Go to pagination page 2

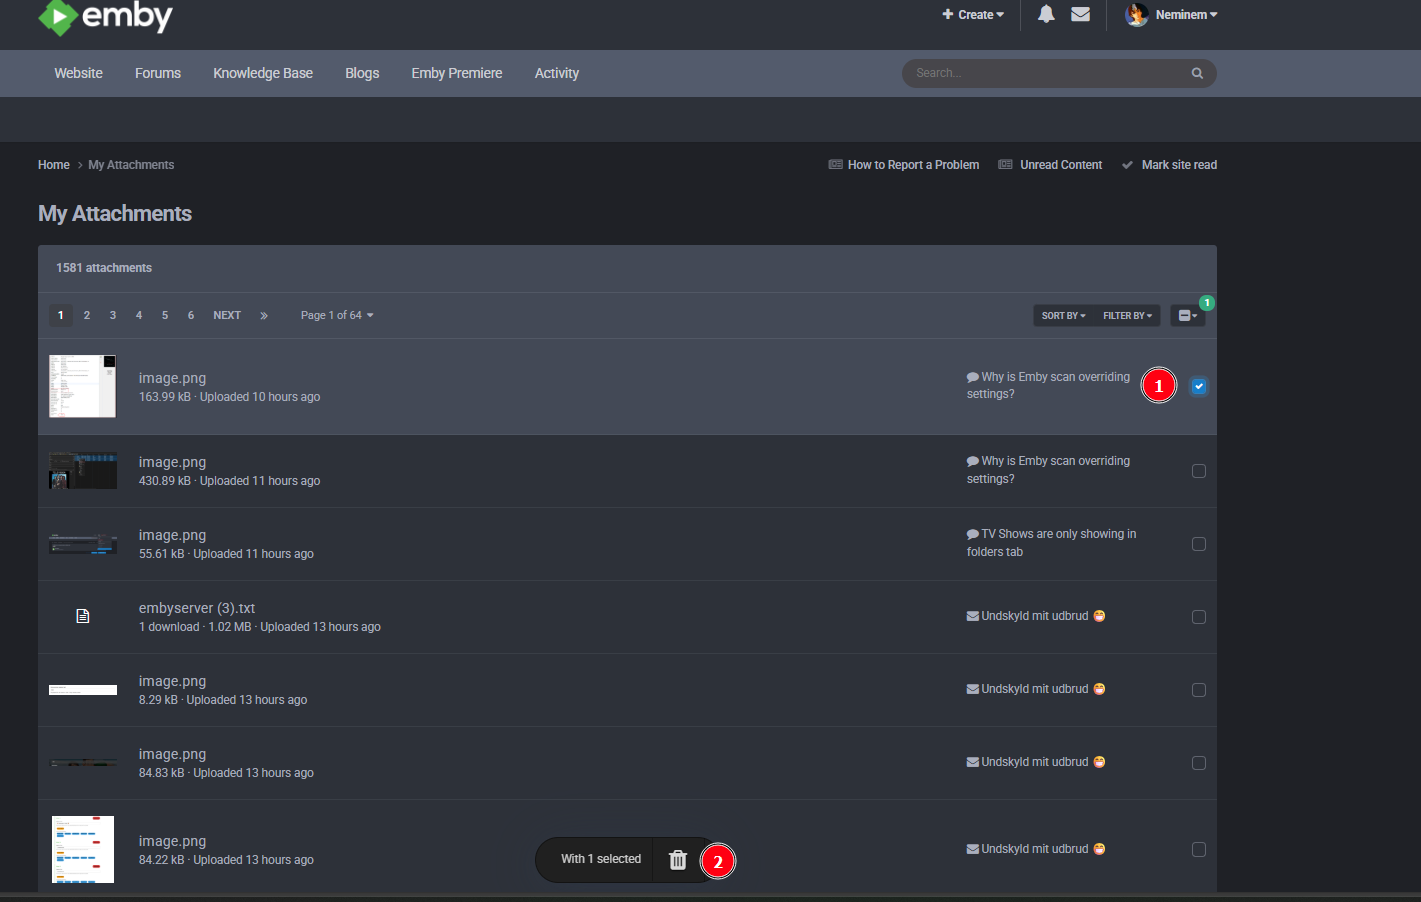click(87, 315)
